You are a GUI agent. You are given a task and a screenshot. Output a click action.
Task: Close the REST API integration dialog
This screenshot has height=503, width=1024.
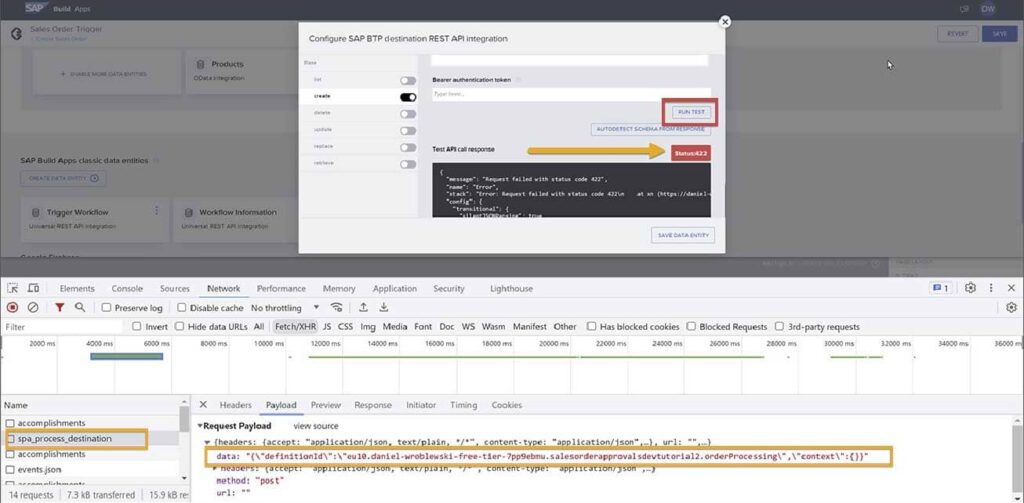point(724,22)
